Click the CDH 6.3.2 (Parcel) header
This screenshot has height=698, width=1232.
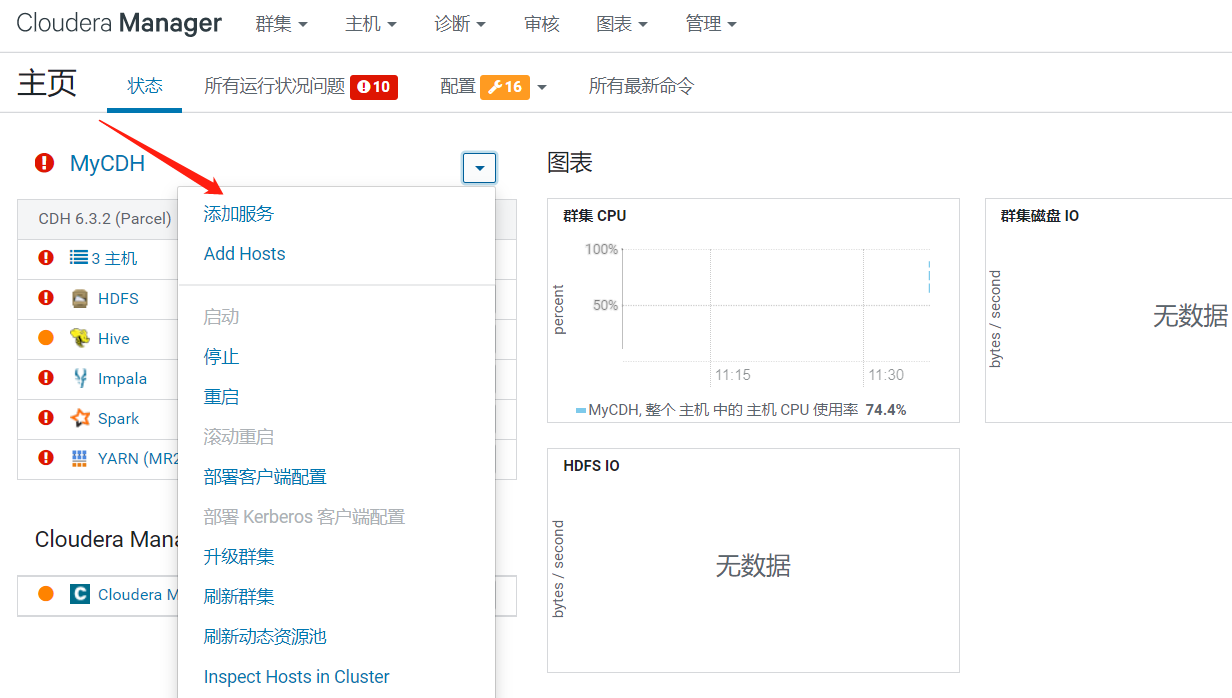pyautogui.click(x=105, y=219)
